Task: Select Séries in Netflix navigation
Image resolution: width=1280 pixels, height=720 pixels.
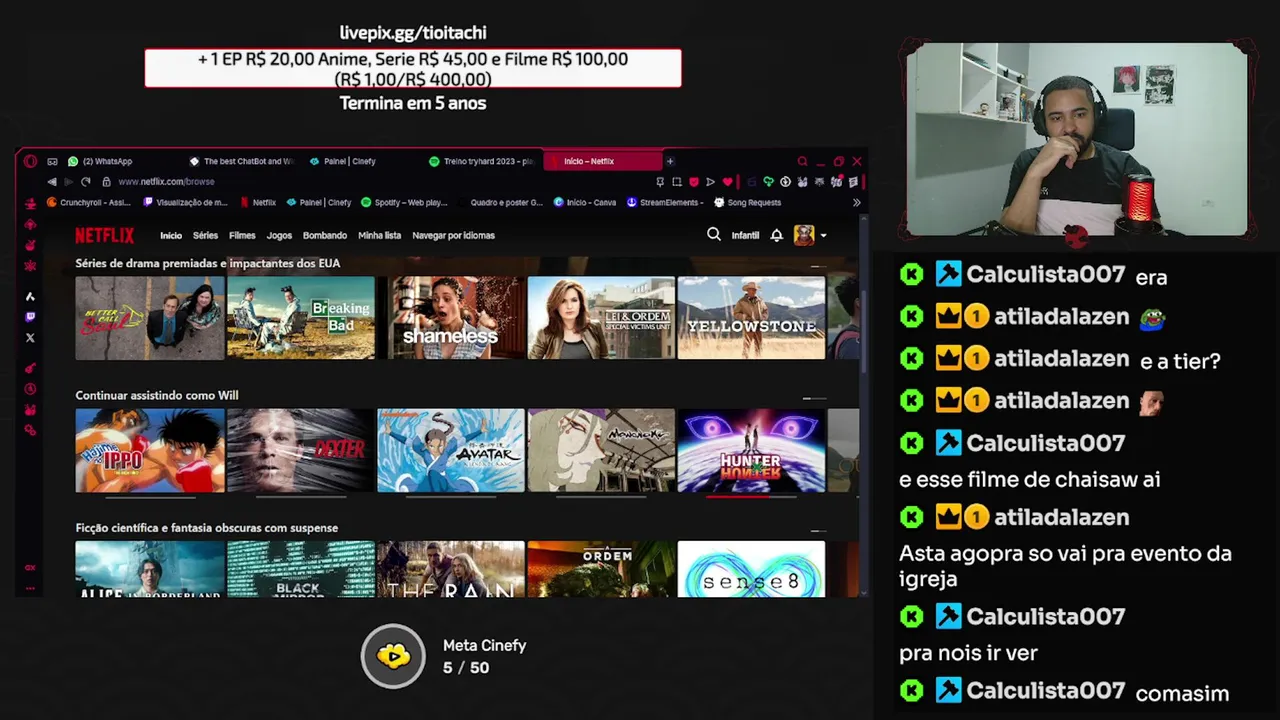Action: tap(205, 235)
